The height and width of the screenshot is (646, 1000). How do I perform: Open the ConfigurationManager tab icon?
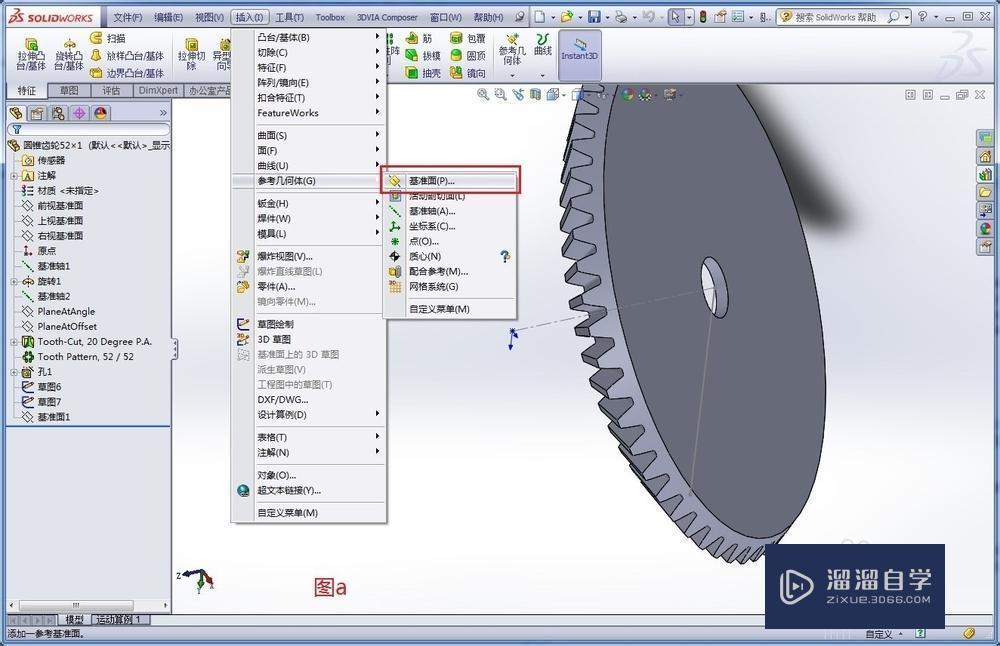(x=58, y=114)
